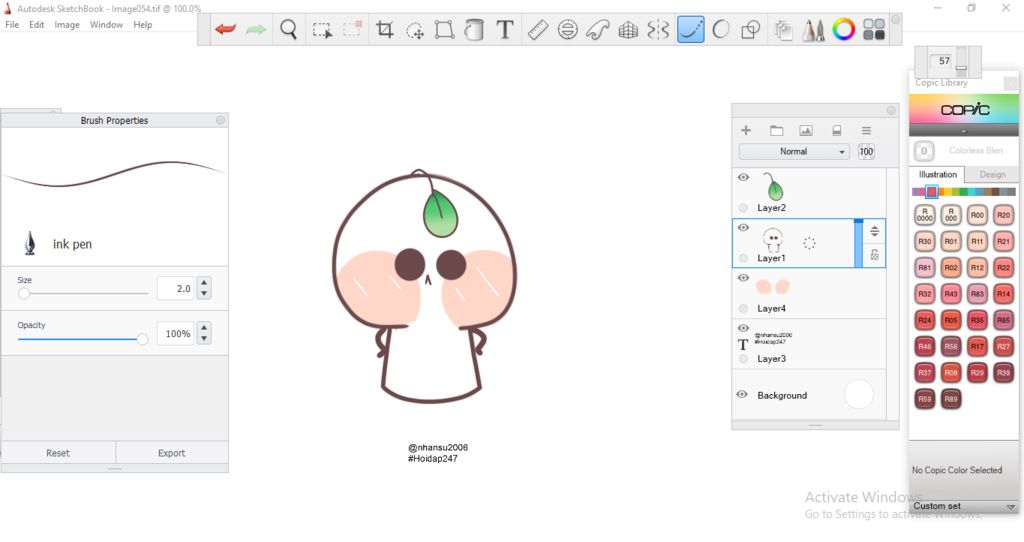This screenshot has height=542, width=1024.
Task: Select the Crop tool in toolbar
Action: click(x=384, y=30)
